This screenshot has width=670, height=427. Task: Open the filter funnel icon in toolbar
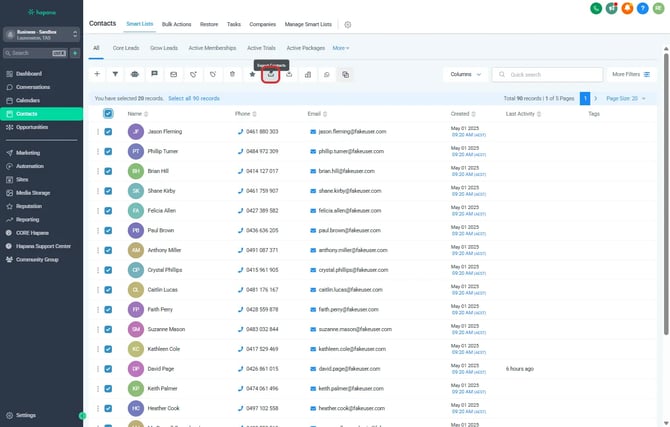(115, 74)
